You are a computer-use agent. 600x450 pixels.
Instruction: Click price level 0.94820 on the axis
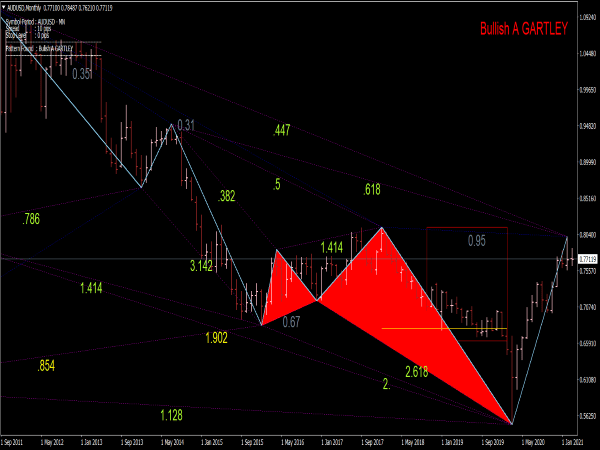coord(588,126)
